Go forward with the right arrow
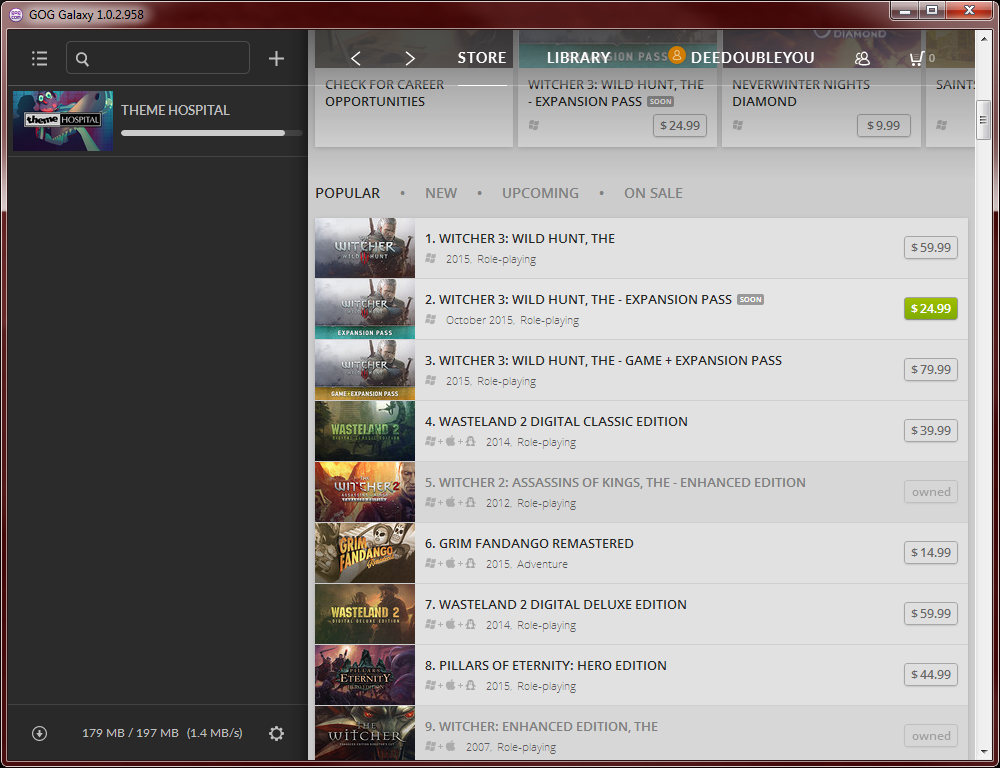The image size is (1000, 768). coord(410,58)
